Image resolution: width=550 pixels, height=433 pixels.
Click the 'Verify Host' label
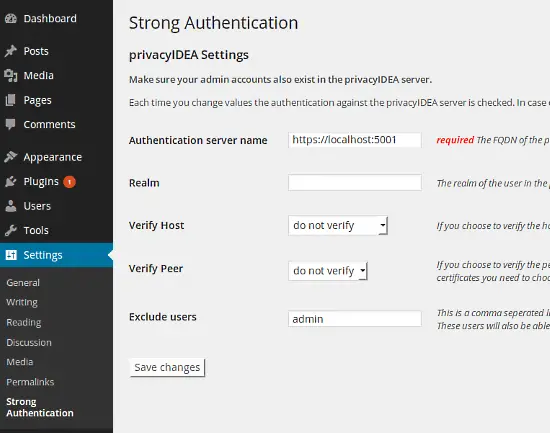[156, 225]
